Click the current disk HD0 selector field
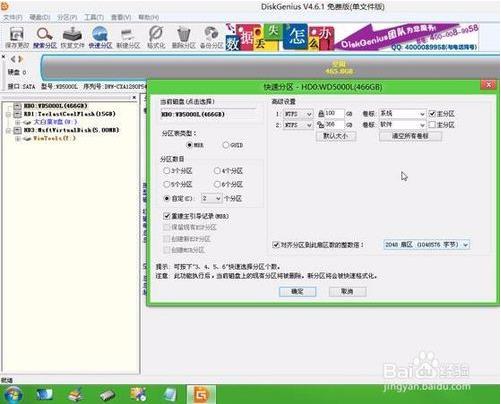Image resolution: width=501 pixels, height=404 pixels. pyautogui.click(x=209, y=114)
